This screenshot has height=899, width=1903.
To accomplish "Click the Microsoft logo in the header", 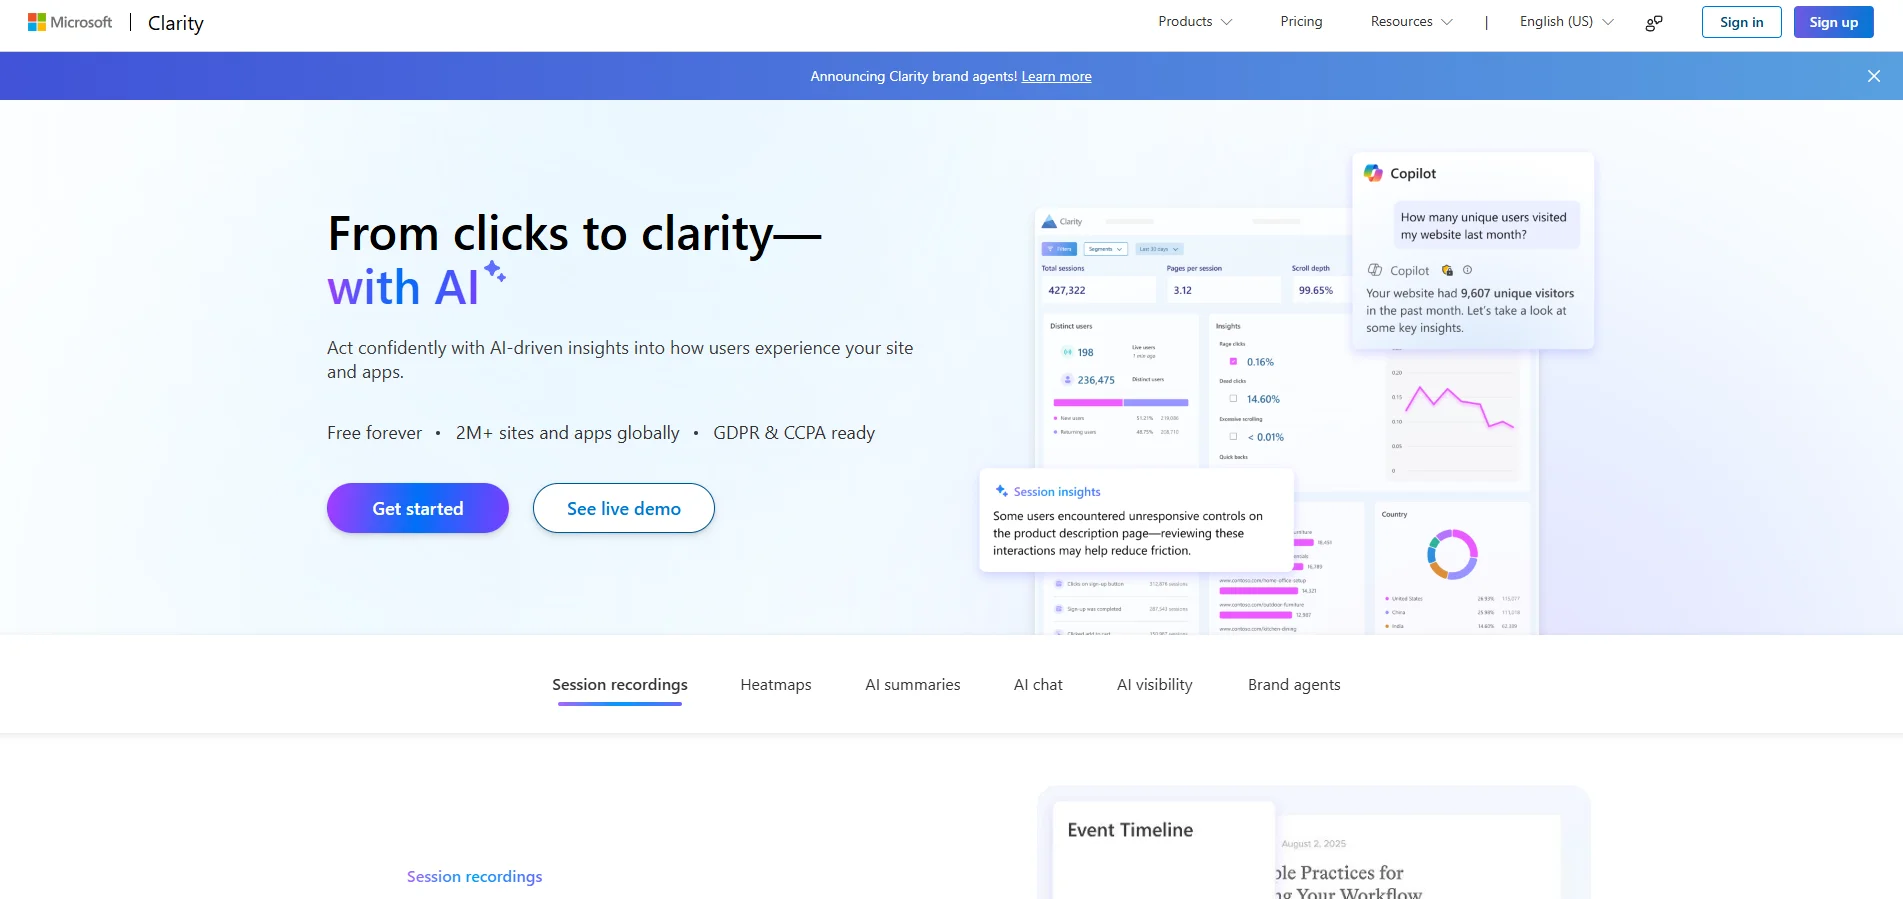I will point(70,22).
